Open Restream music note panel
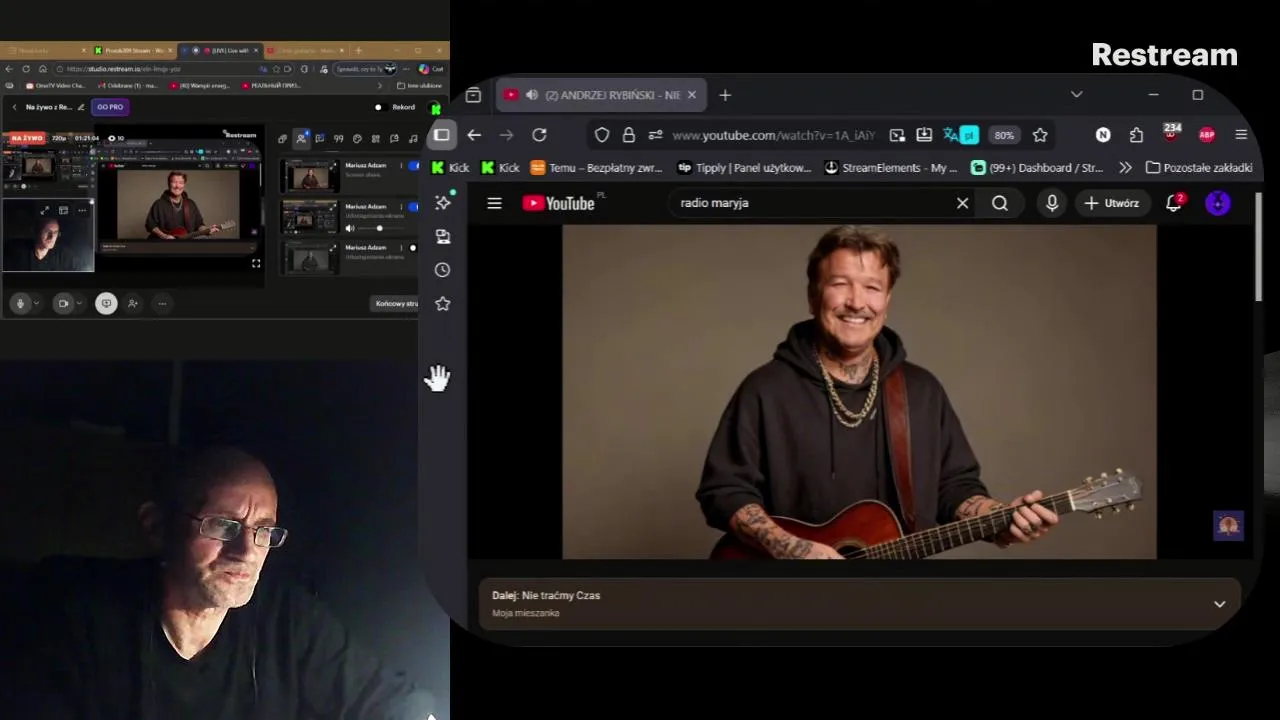The width and height of the screenshot is (1280, 720). coord(413,138)
